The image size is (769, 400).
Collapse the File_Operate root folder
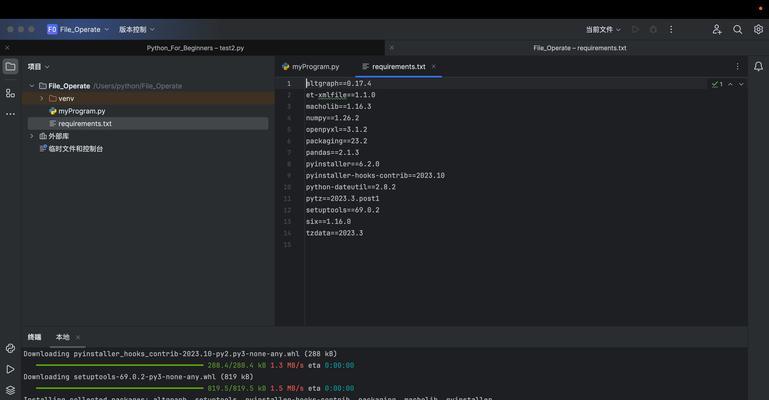[x=32, y=86]
